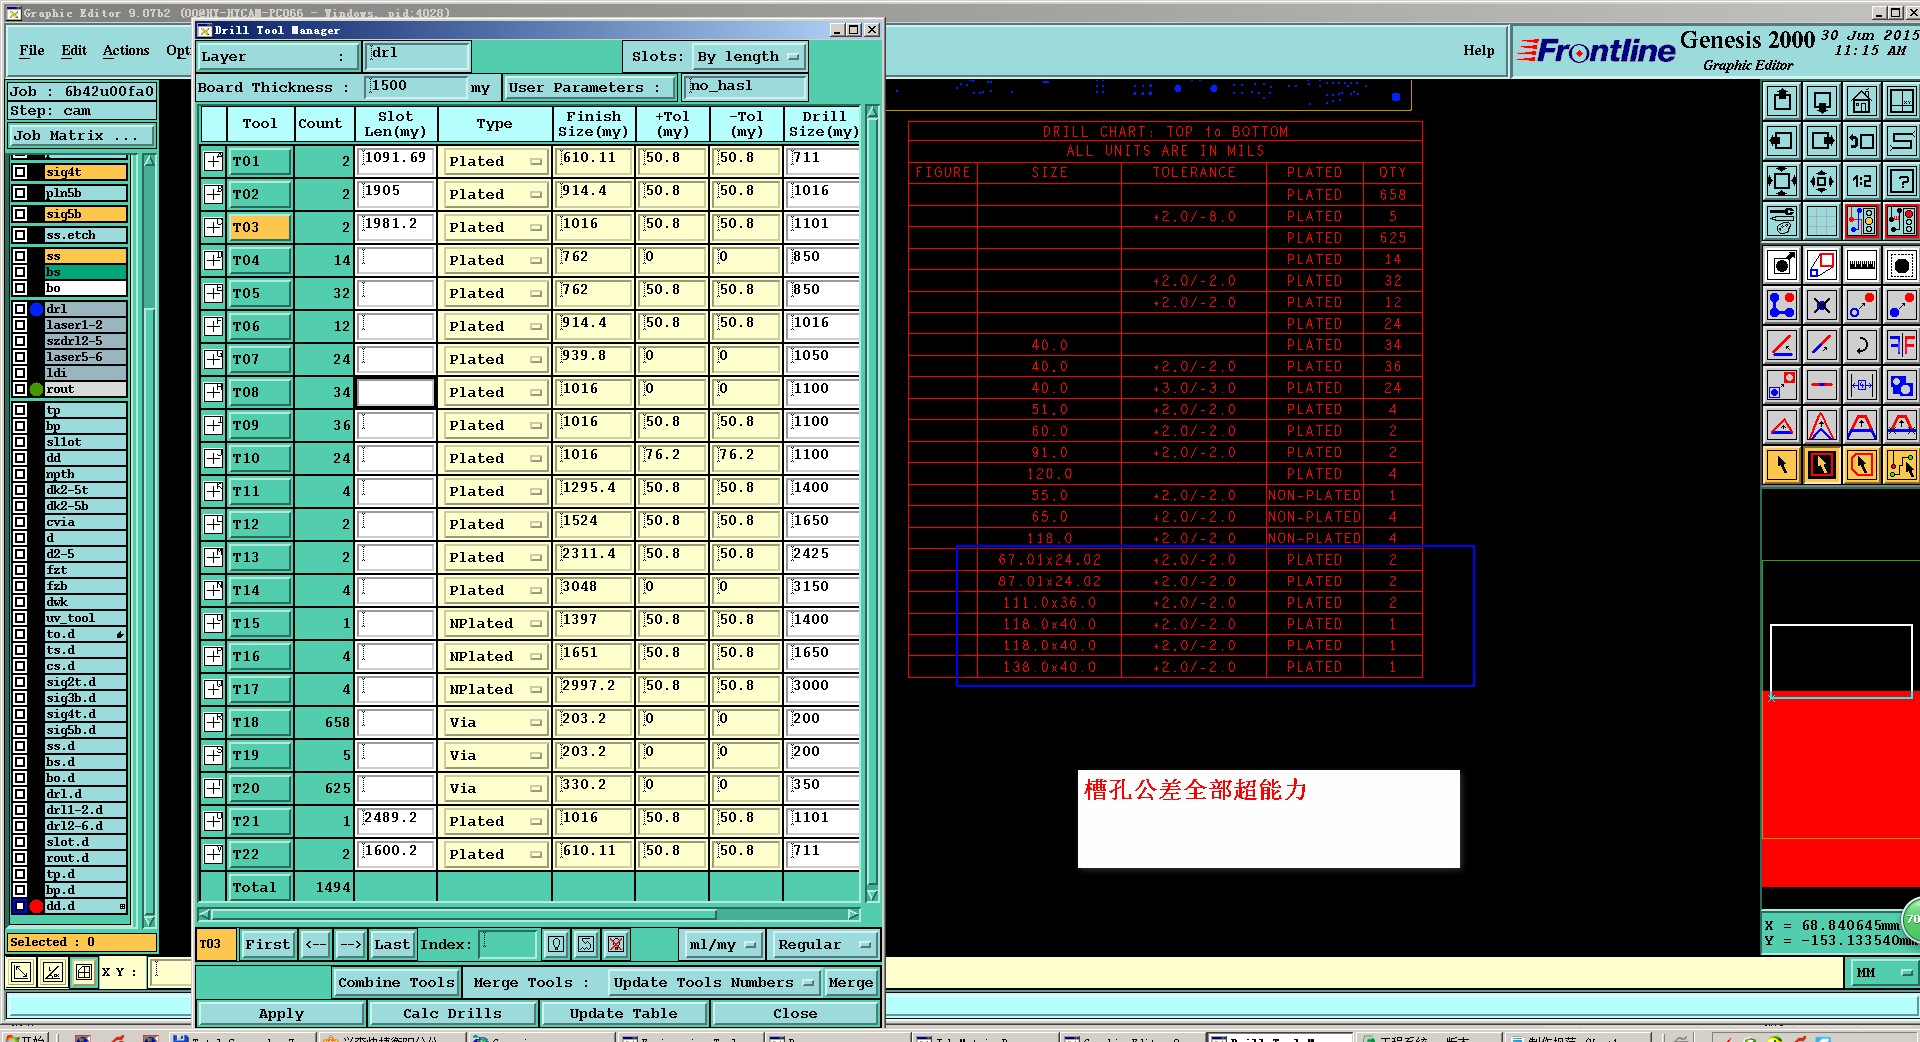
Task: Open the Update Tools Numbers dropdown
Action: (x=714, y=982)
